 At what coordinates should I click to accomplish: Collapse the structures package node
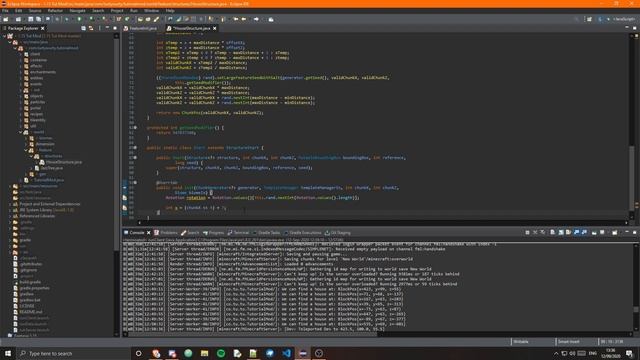click(x=31, y=156)
